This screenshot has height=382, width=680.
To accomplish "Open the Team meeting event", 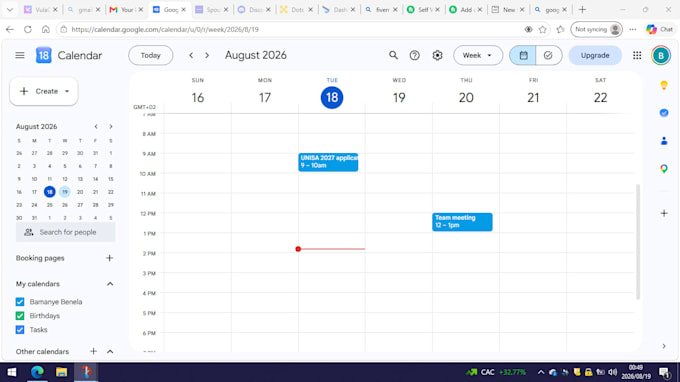I will point(462,222).
